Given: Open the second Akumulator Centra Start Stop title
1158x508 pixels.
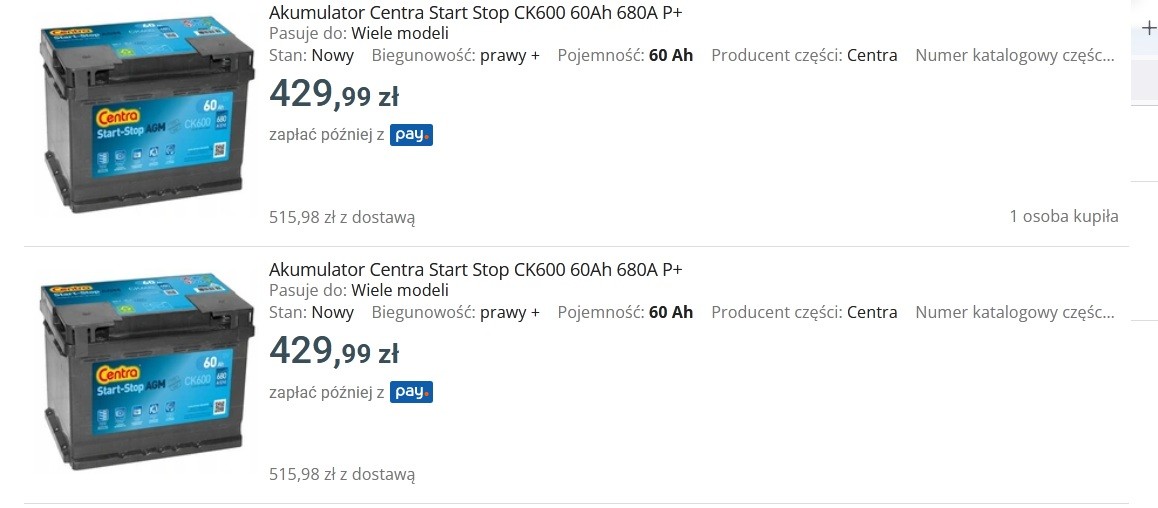Looking at the screenshot, I should point(475,270).
